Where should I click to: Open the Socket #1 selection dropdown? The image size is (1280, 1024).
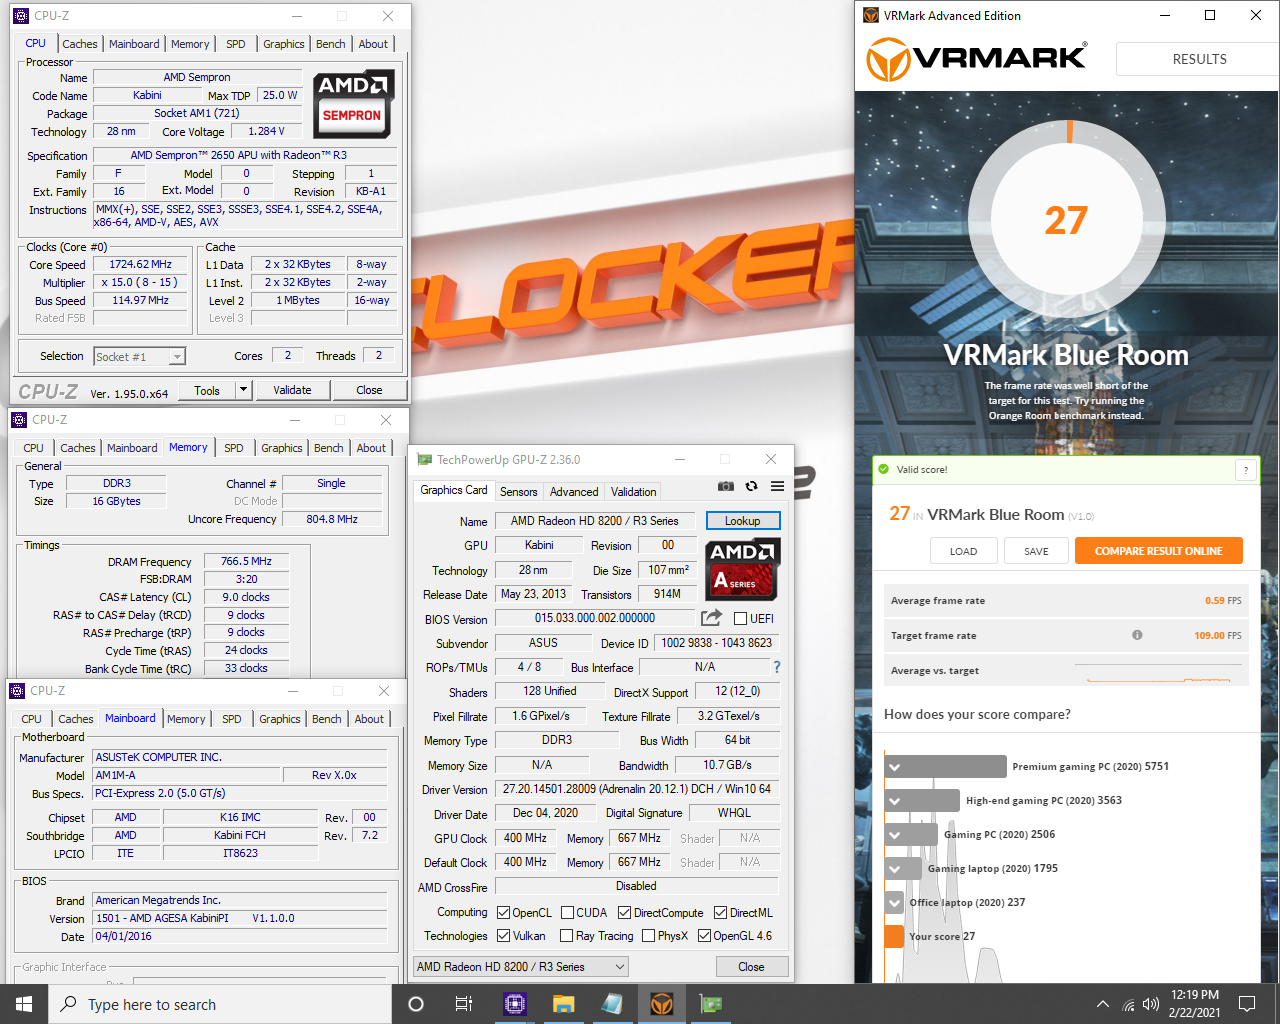tap(177, 357)
